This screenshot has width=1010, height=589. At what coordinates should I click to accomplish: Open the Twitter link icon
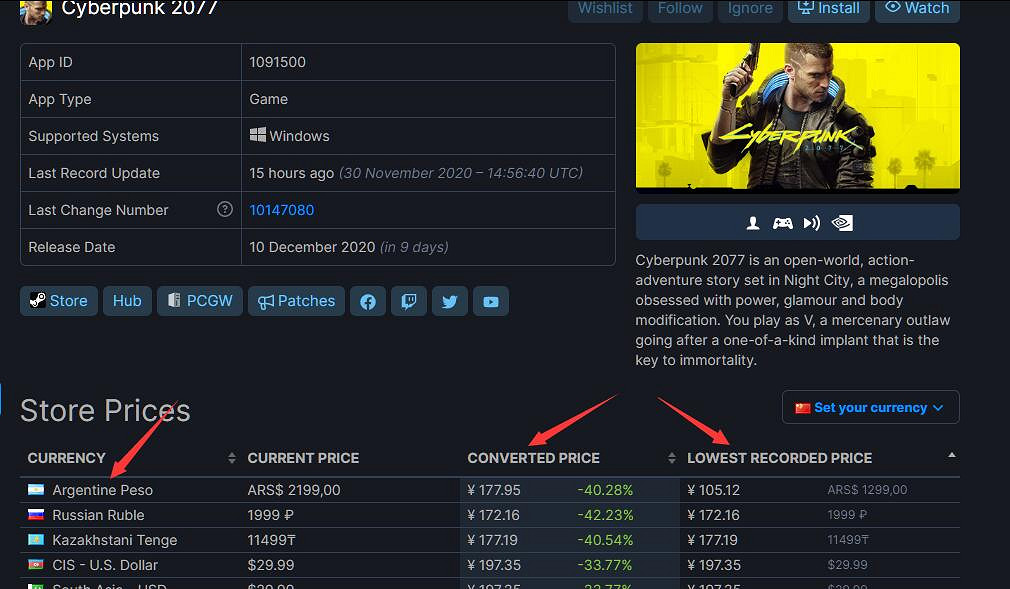[x=449, y=301]
